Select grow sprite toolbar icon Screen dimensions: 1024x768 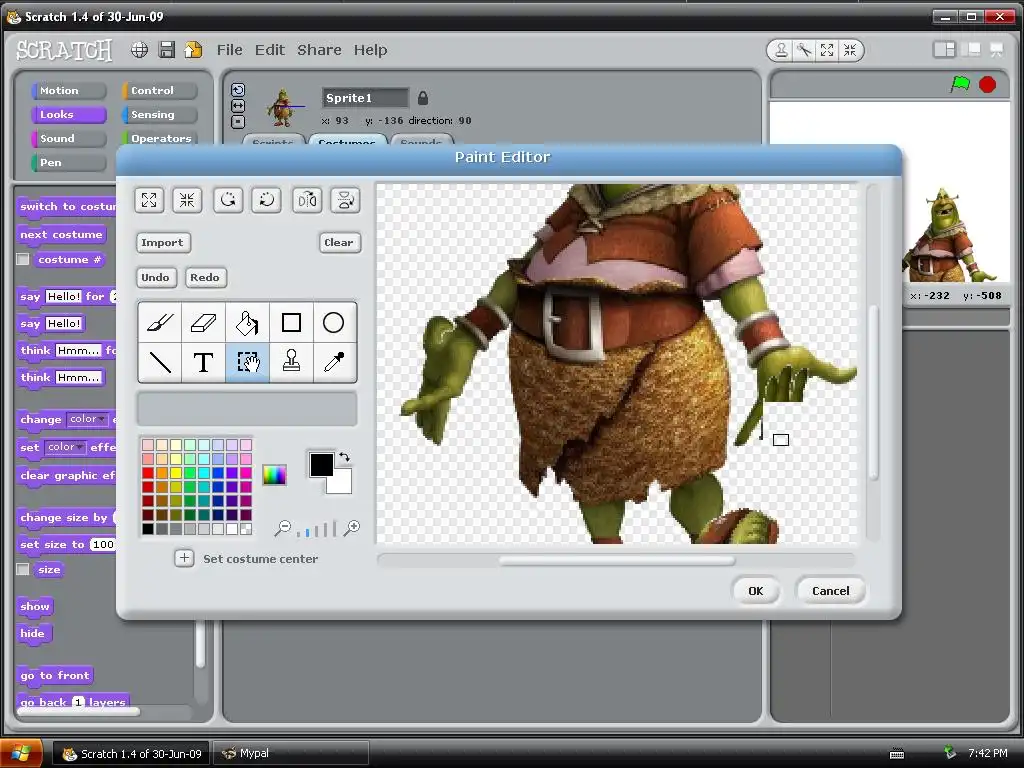tap(827, 50)
